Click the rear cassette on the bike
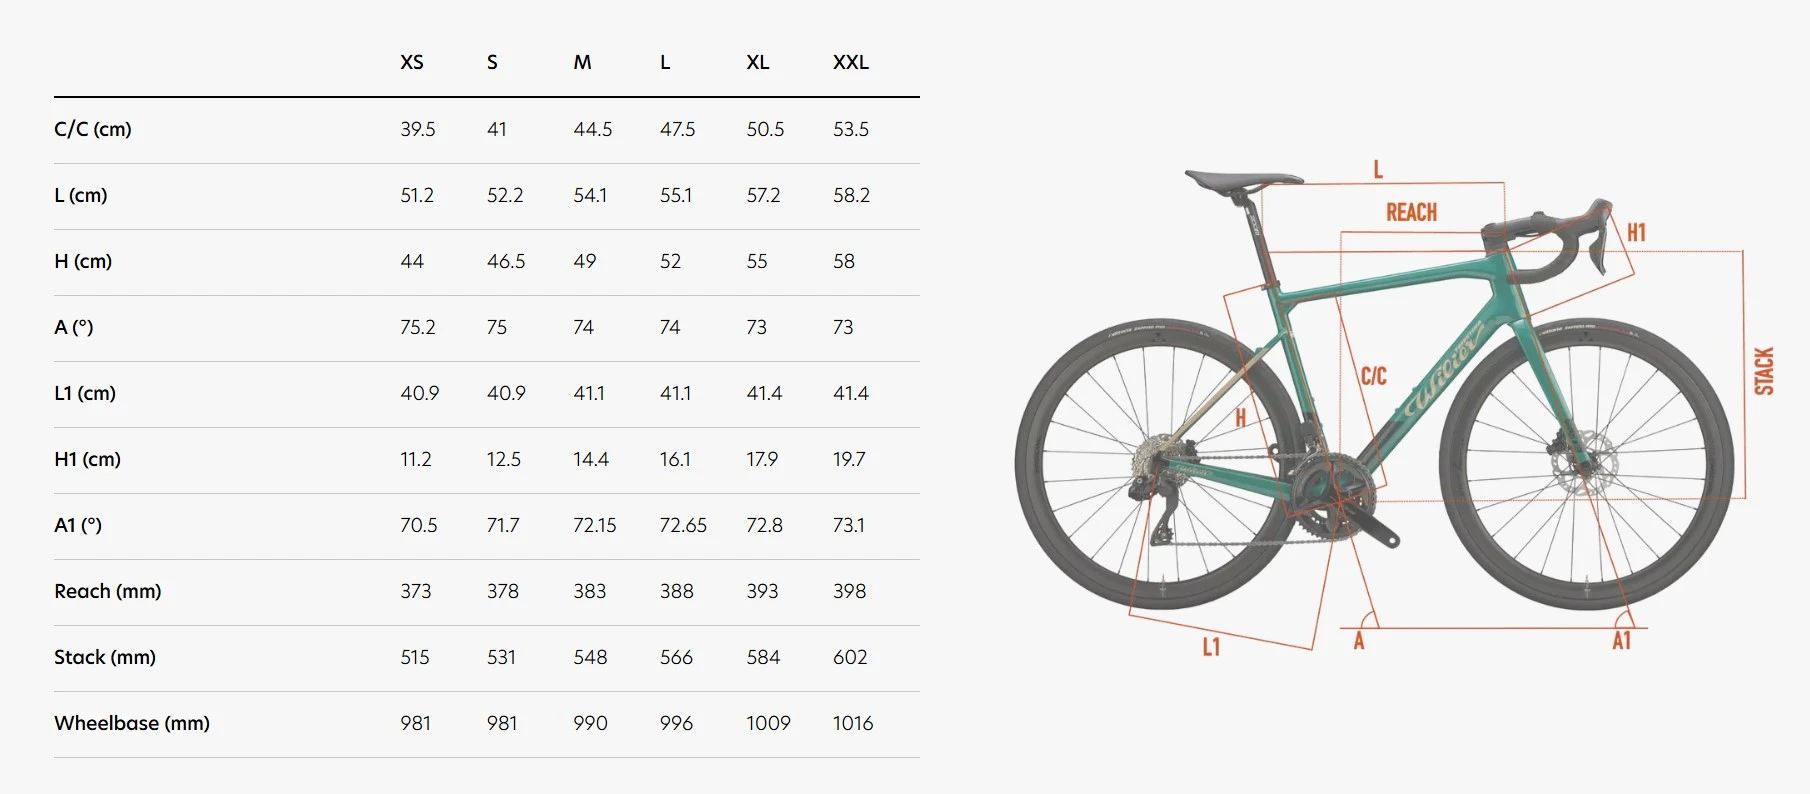 click(x=1155, y=464)
